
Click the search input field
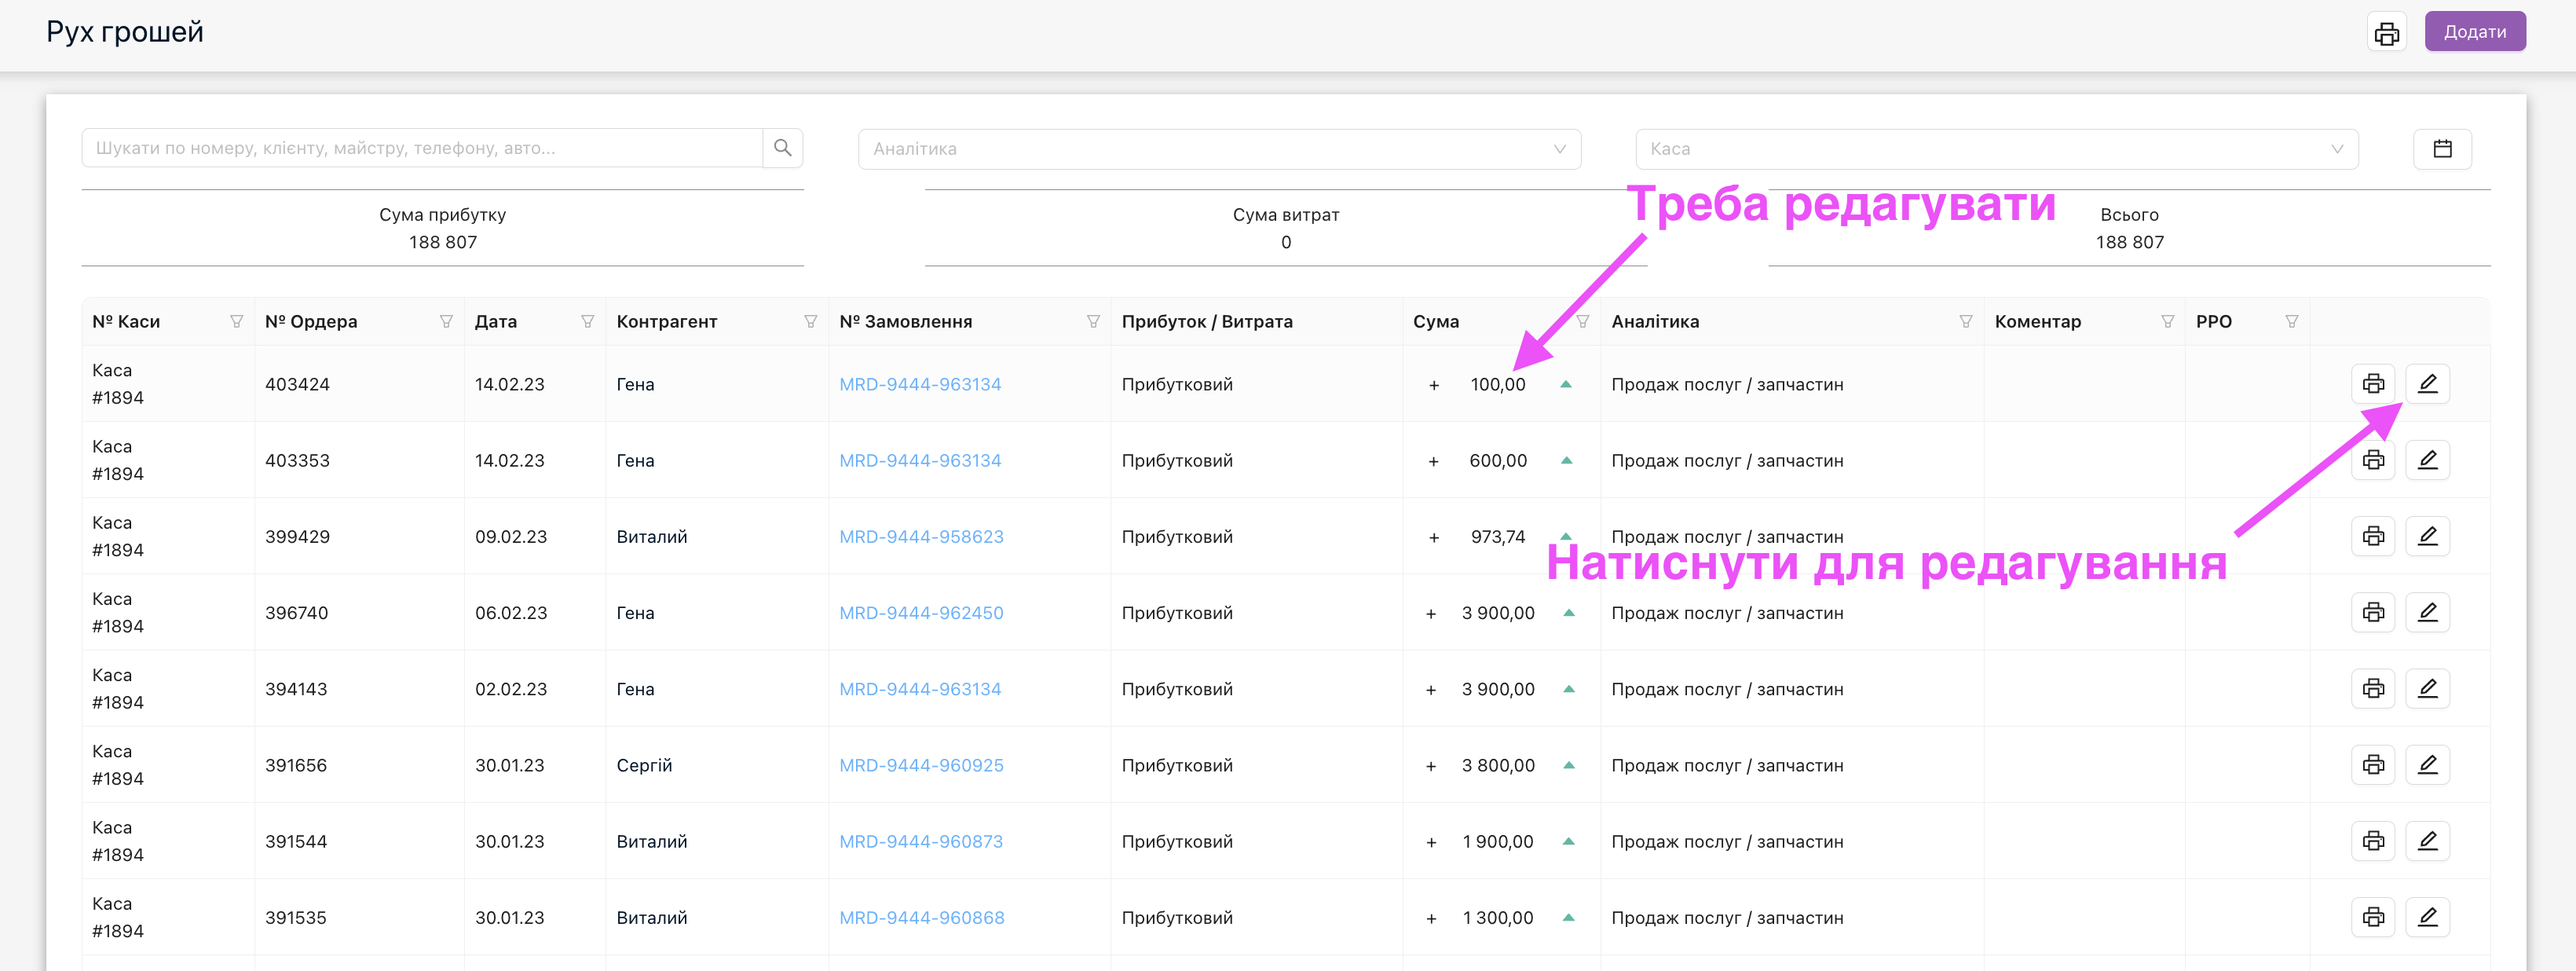click(422, 148)
